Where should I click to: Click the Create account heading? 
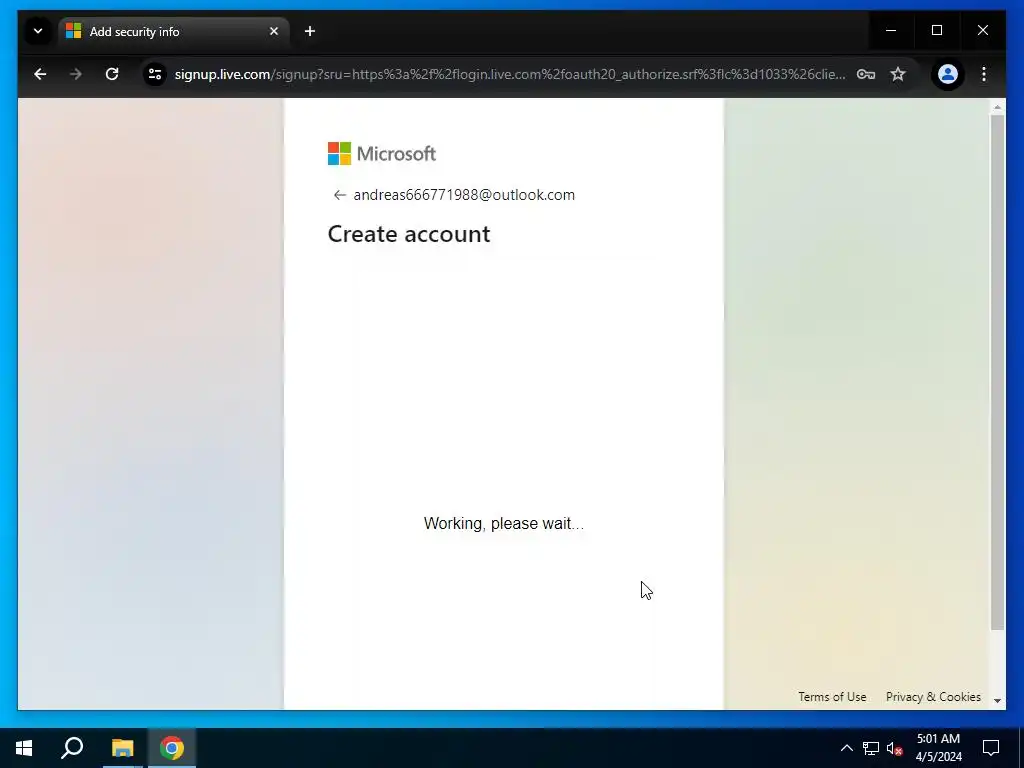[409, 234]
